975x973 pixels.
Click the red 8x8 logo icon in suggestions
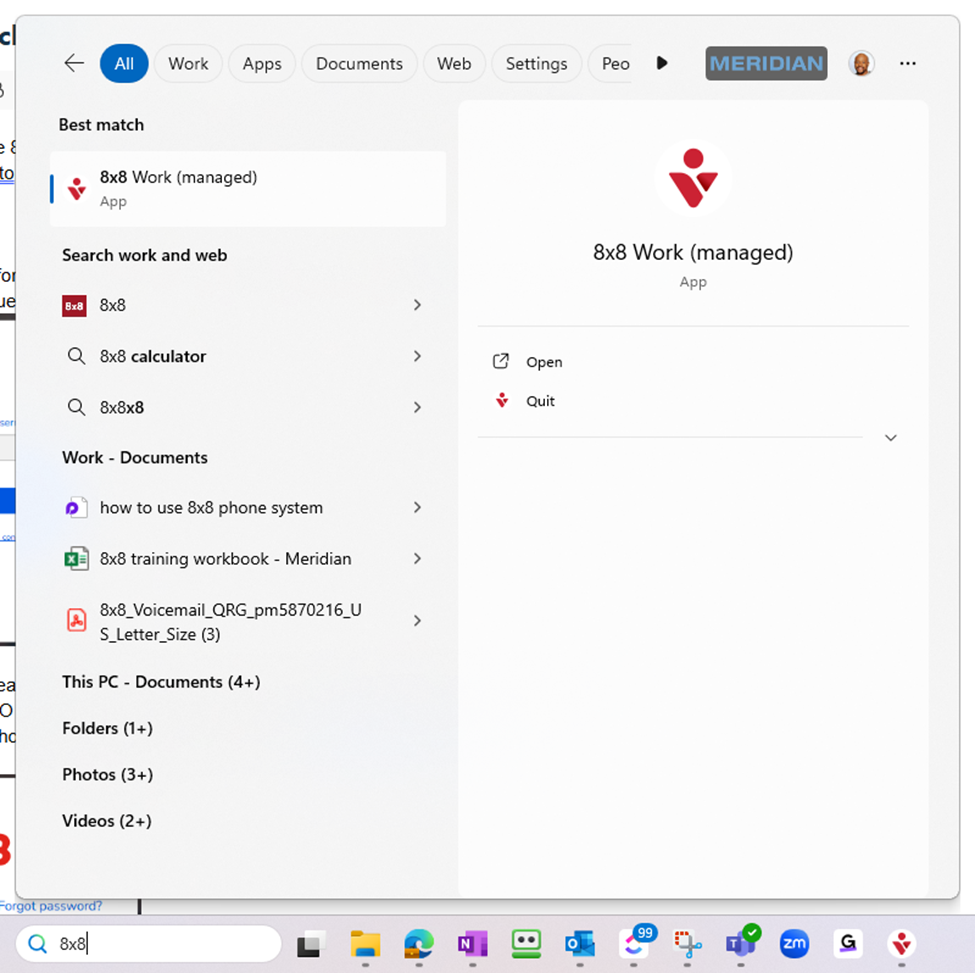click(x=74, y=306)
